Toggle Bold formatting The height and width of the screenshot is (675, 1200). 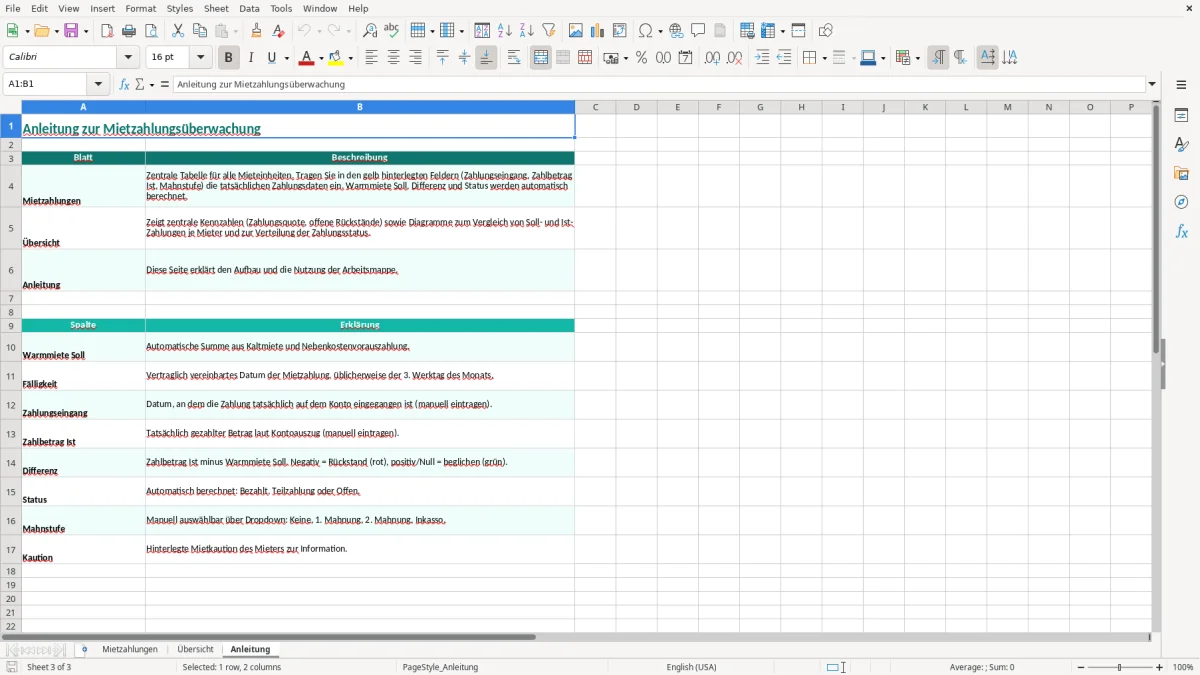tap(228, 58)
